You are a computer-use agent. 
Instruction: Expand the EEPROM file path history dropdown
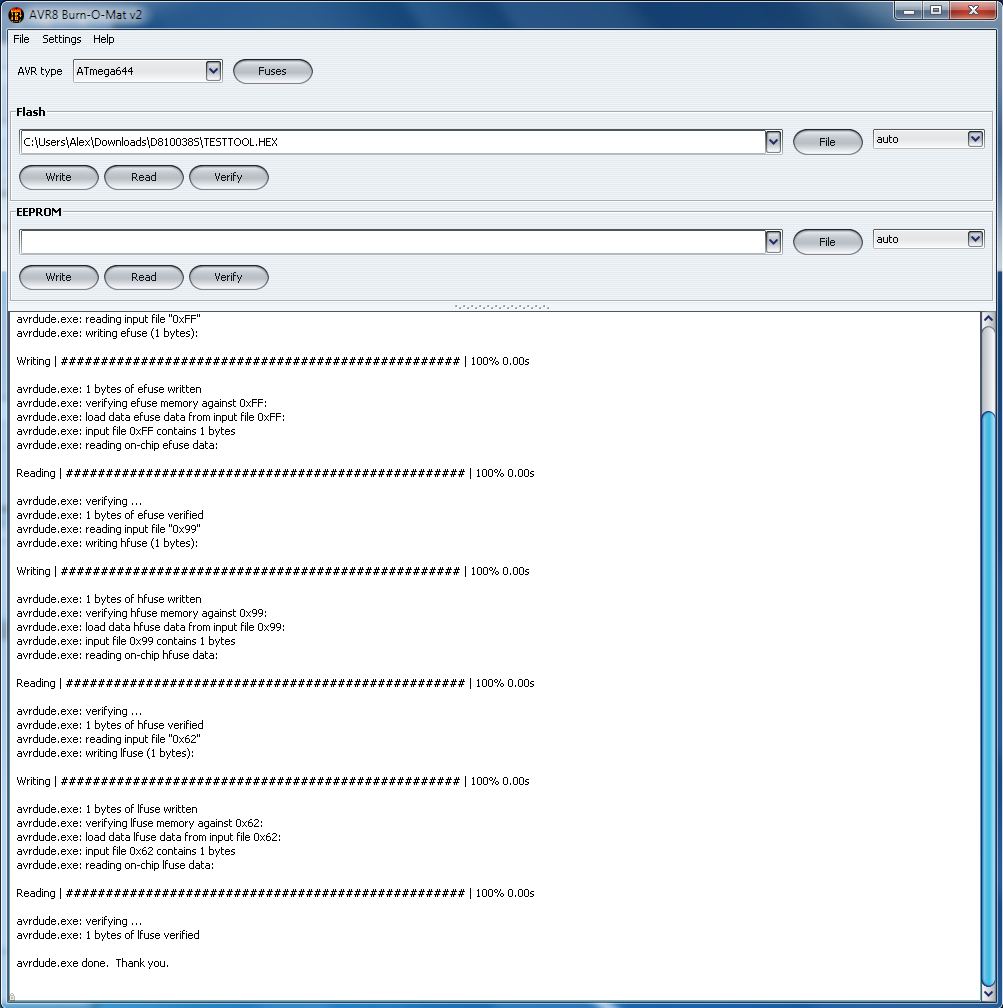773,242
